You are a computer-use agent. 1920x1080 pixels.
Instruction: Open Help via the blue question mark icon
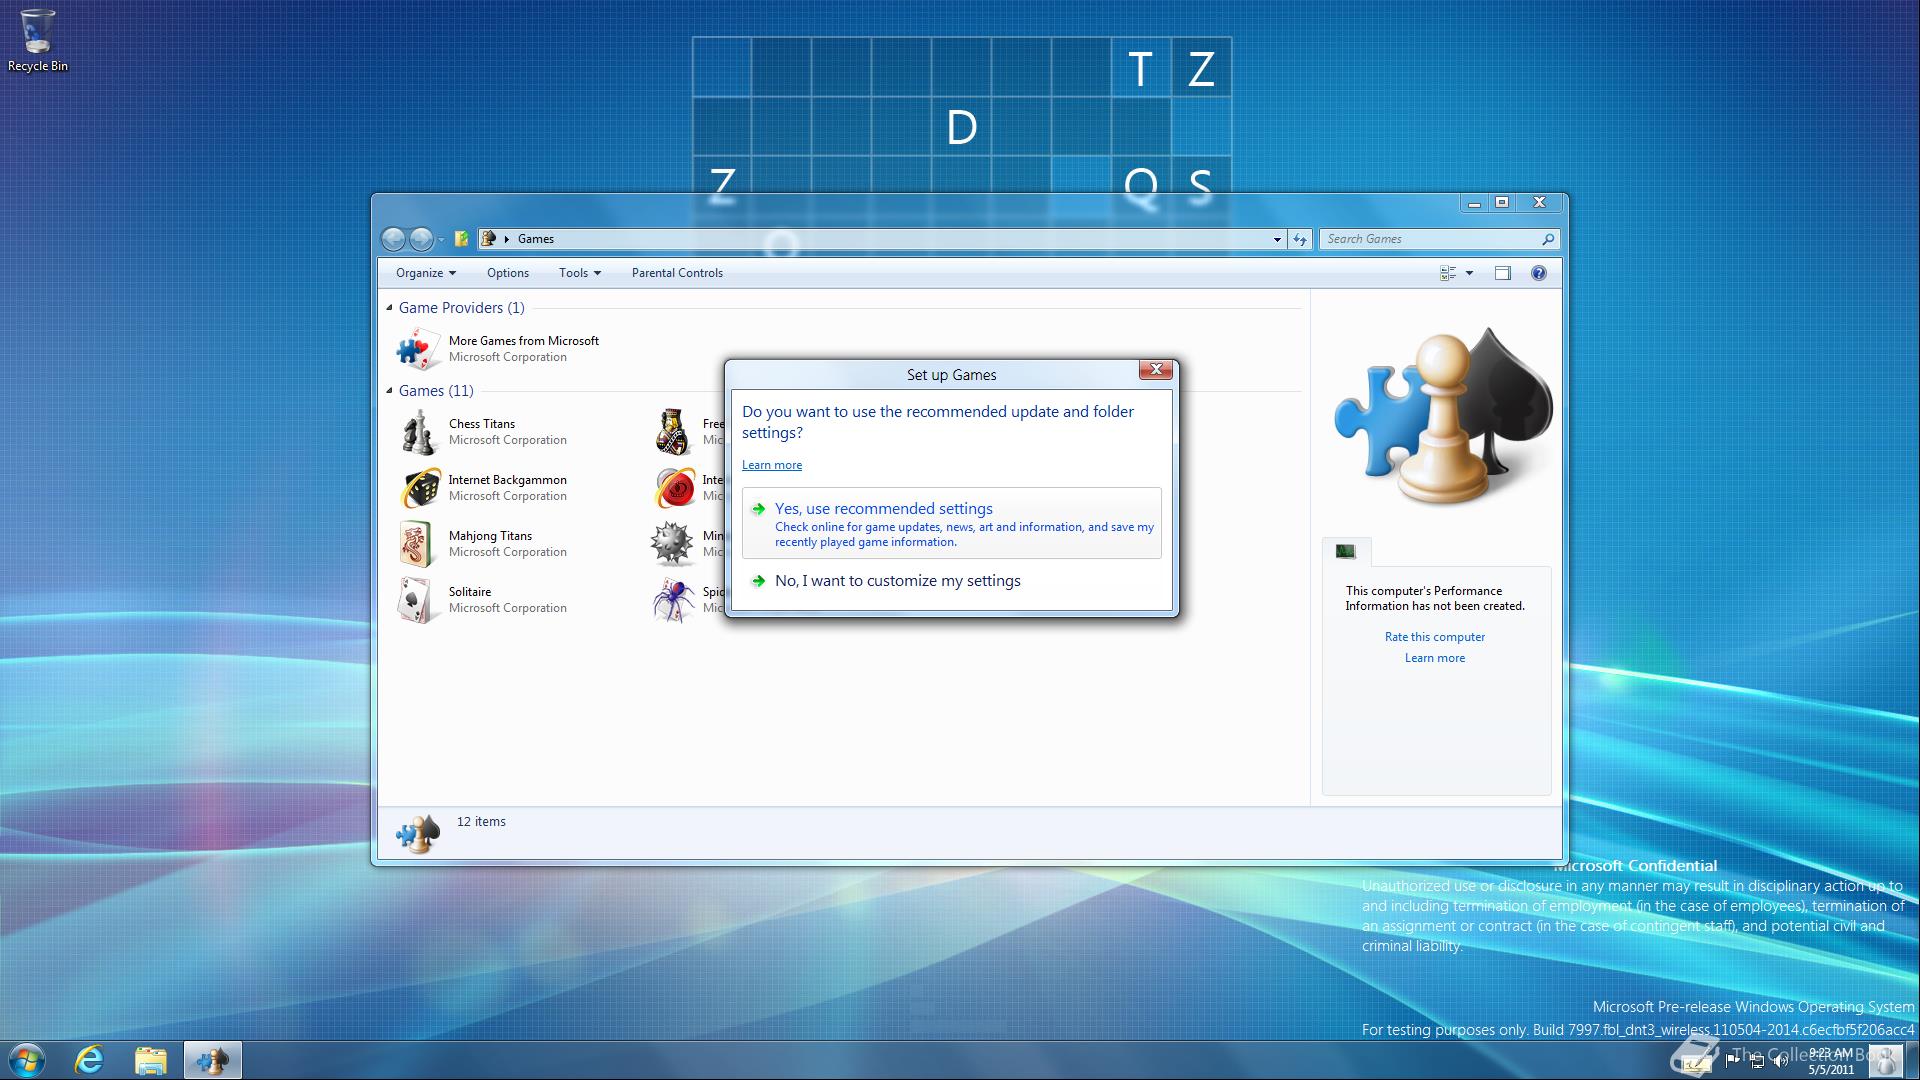1539,273
